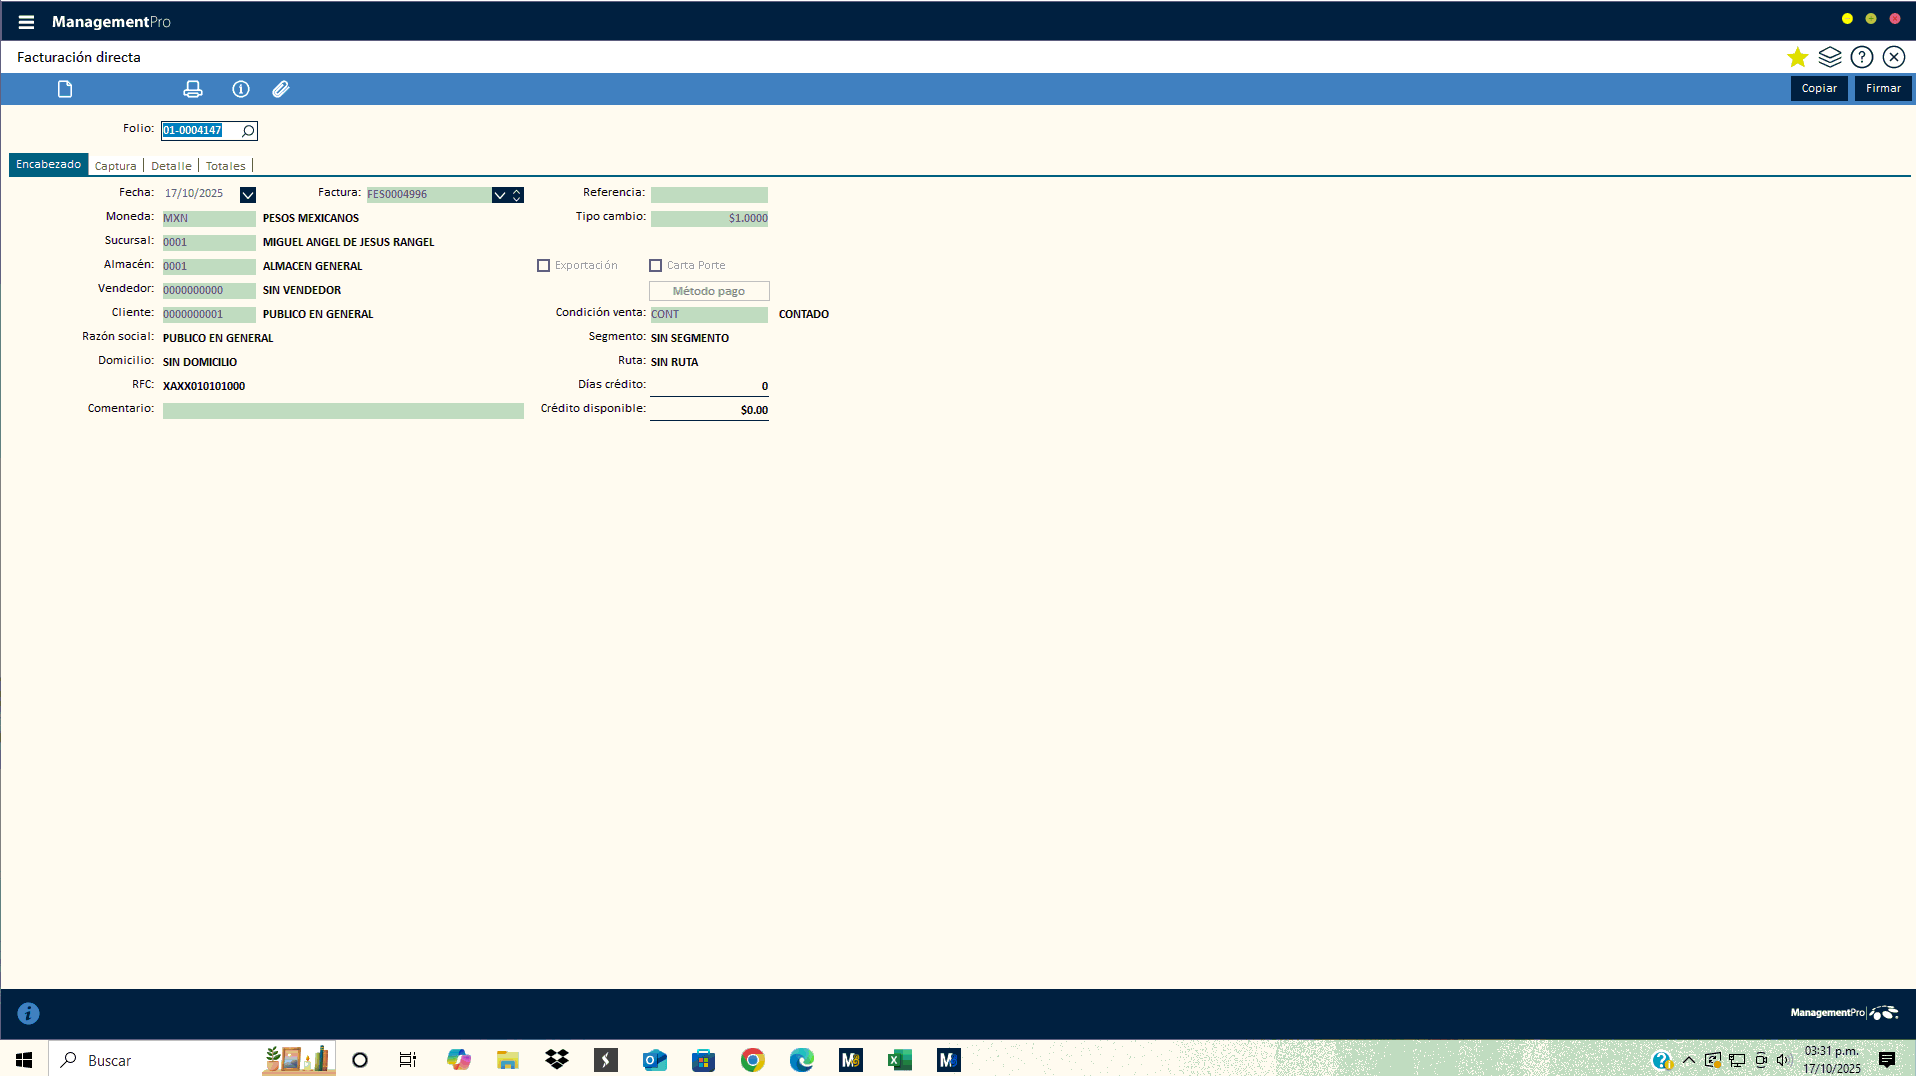Open the Fecha date picker dropdown

point(248,195)
